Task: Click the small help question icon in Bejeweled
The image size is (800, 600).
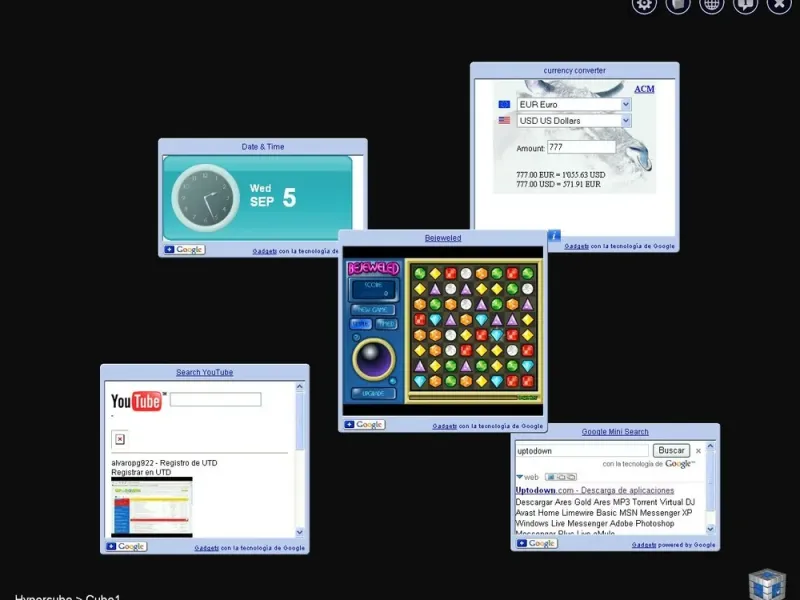Action: [356, 338]
